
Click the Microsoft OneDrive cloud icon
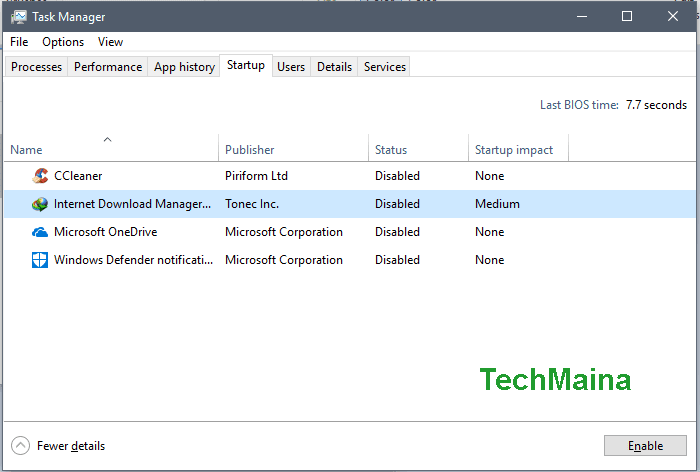click(x=40, y=232)
